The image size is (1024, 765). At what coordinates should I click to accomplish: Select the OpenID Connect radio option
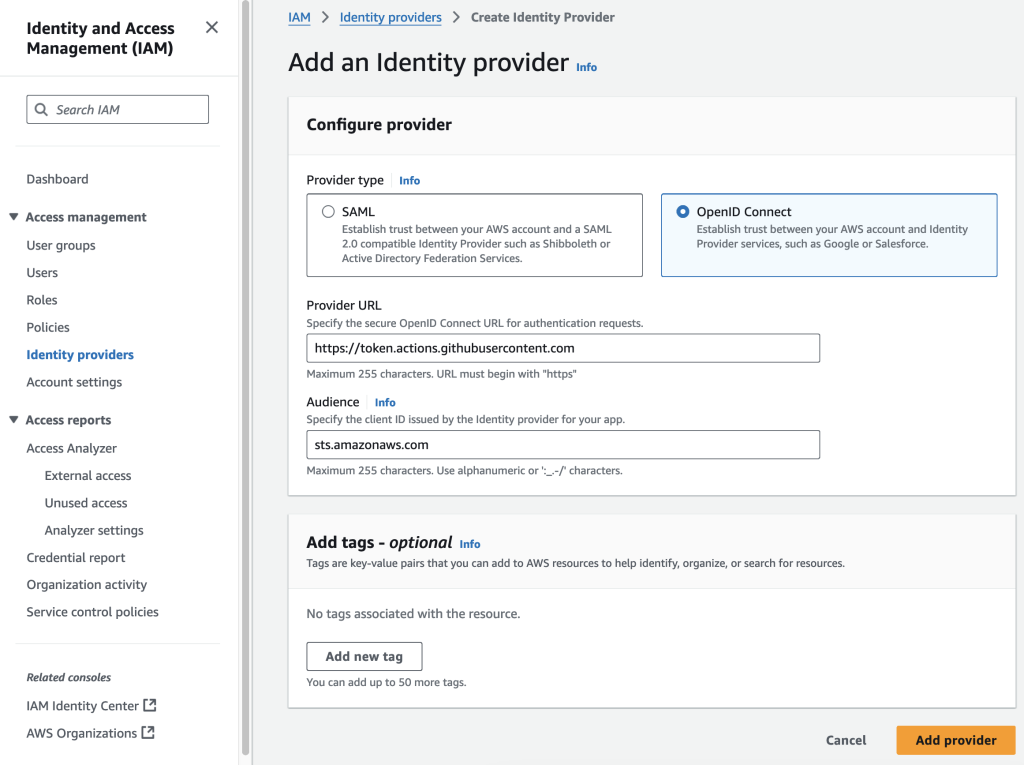pos(683,212)
